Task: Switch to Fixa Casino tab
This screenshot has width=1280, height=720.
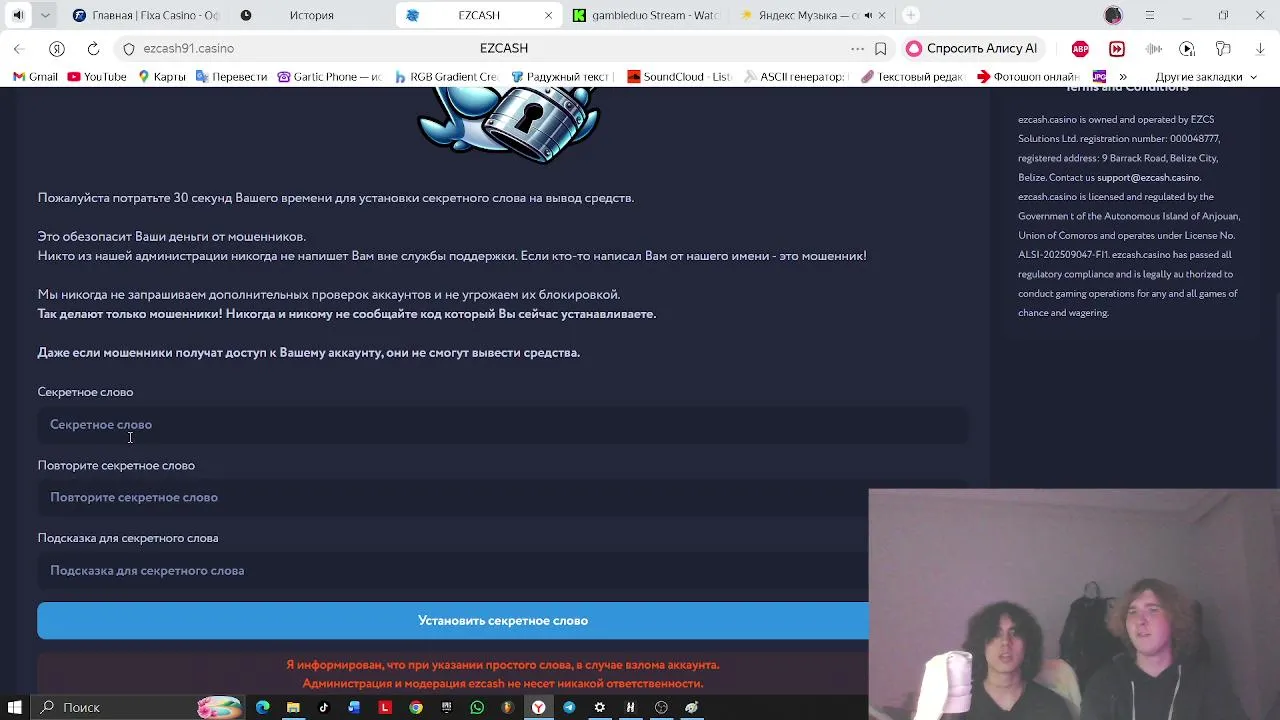Action: (145, 15)
